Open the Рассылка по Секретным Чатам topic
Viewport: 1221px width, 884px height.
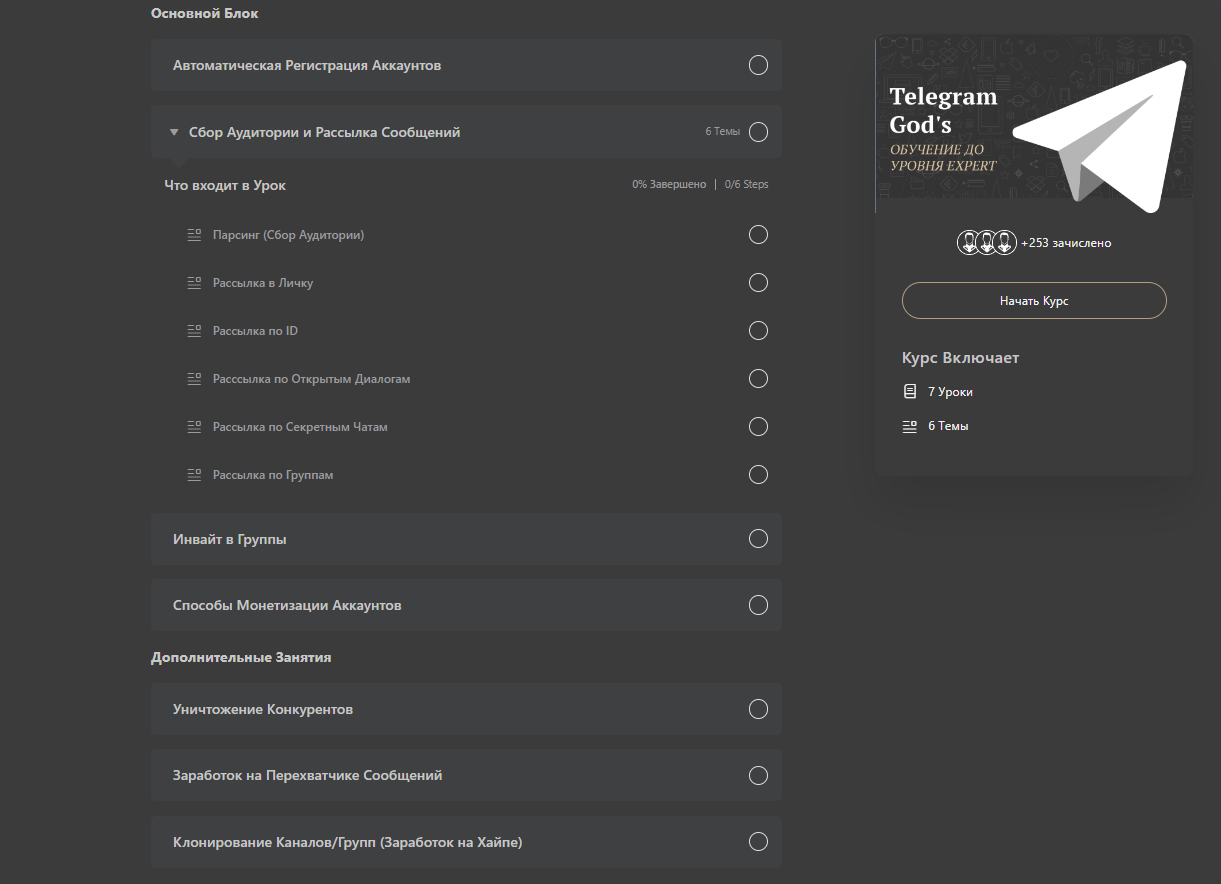coord(300,427)
